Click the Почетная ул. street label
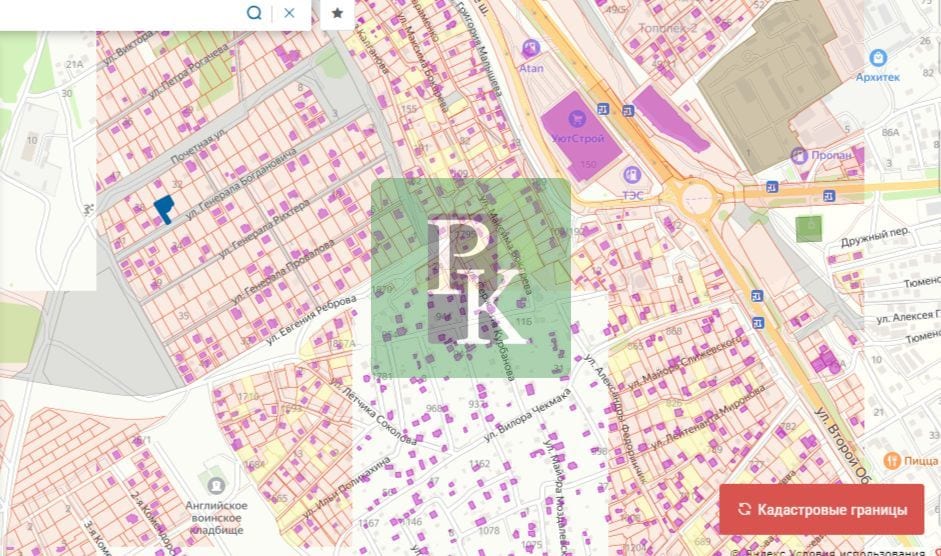Screen dimensions: 941x556 [199, 147]
